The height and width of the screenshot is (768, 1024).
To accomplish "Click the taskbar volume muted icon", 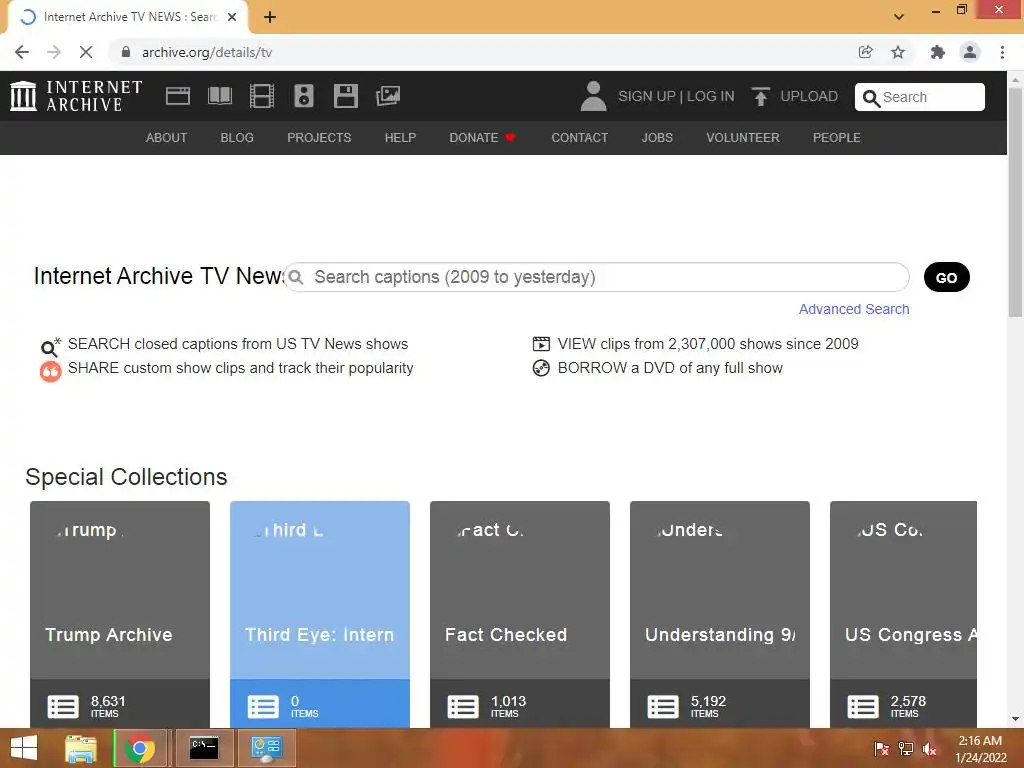I will coord(929,749).
